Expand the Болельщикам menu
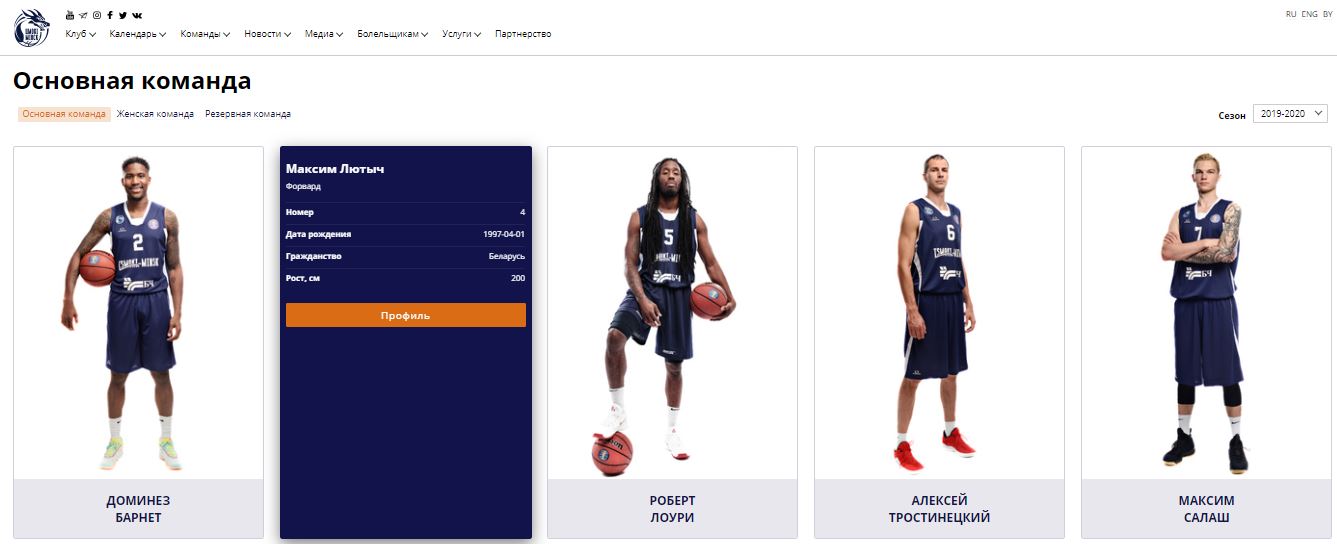 tap(393, 34)
